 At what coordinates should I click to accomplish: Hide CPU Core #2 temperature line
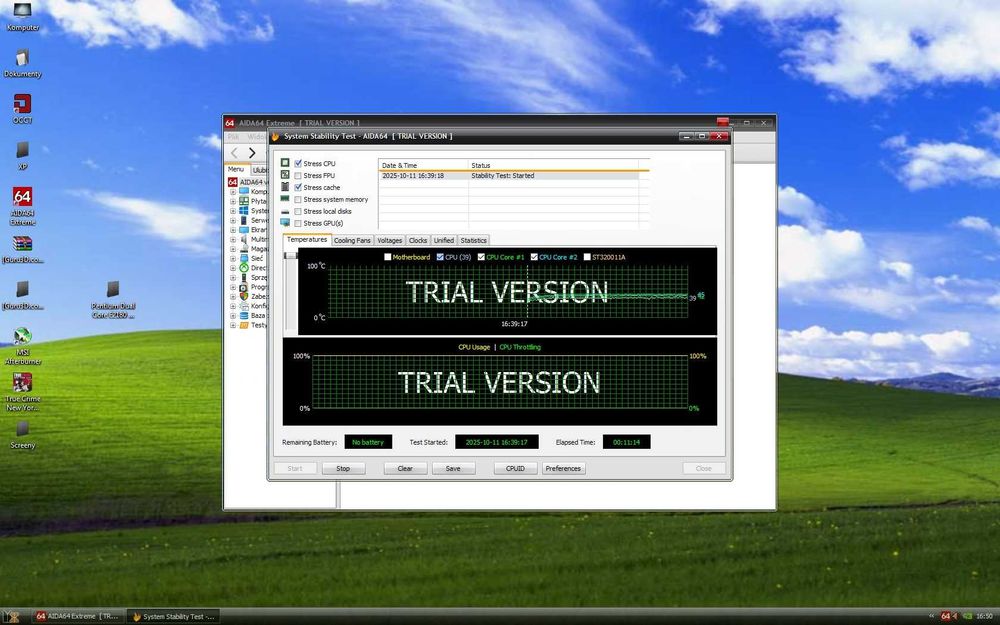[534, 257]
